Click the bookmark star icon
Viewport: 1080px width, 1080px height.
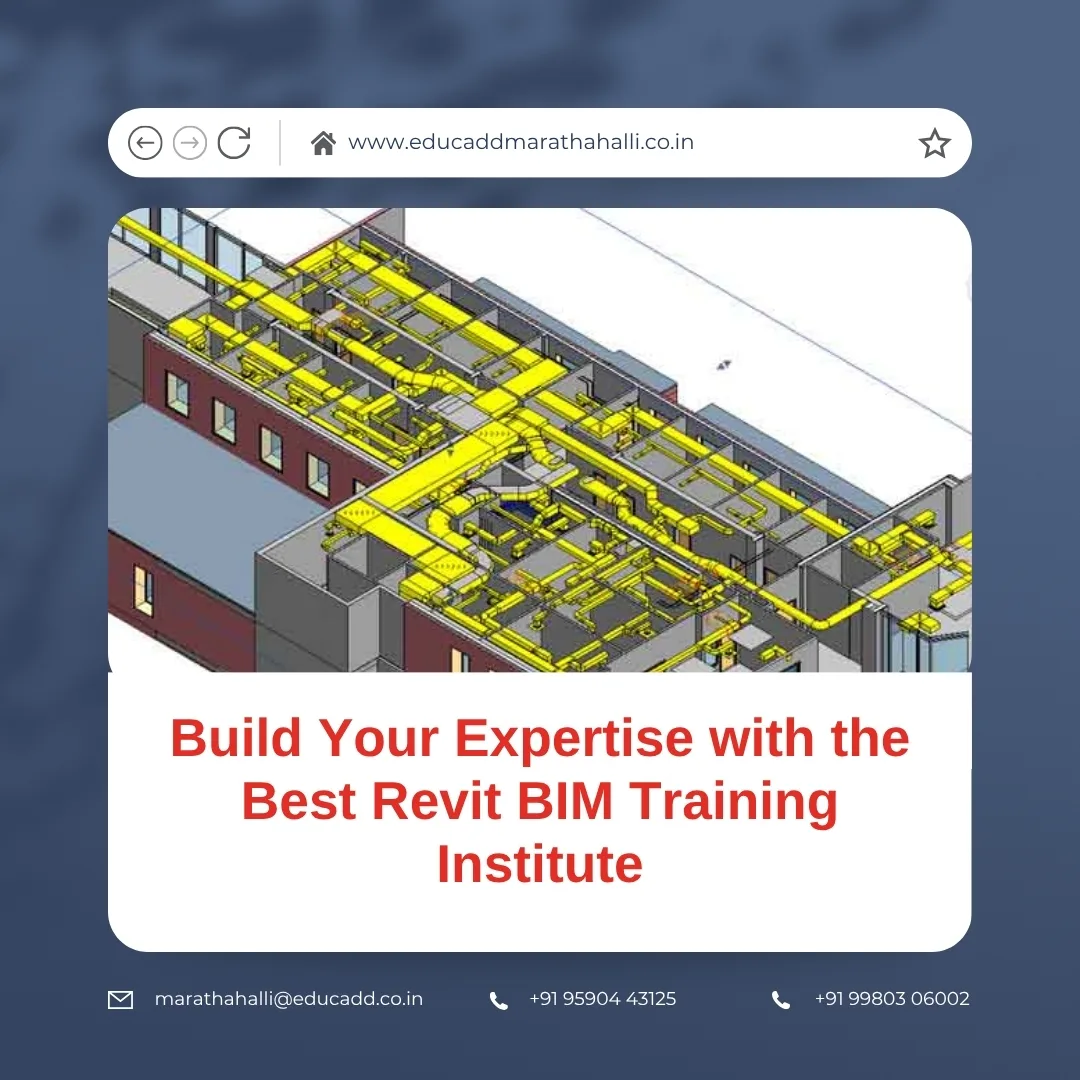tap(935, 143)
